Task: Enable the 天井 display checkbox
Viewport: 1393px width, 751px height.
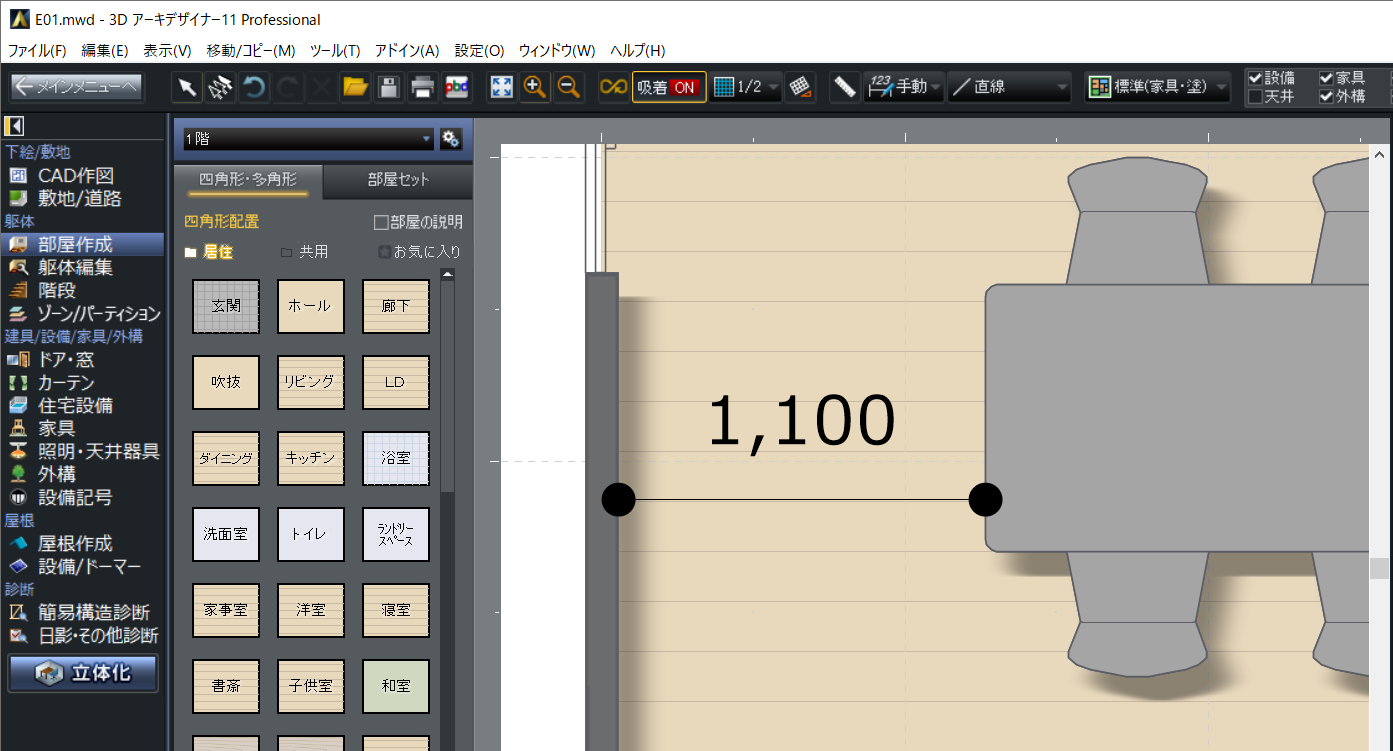Action: 1255,97
